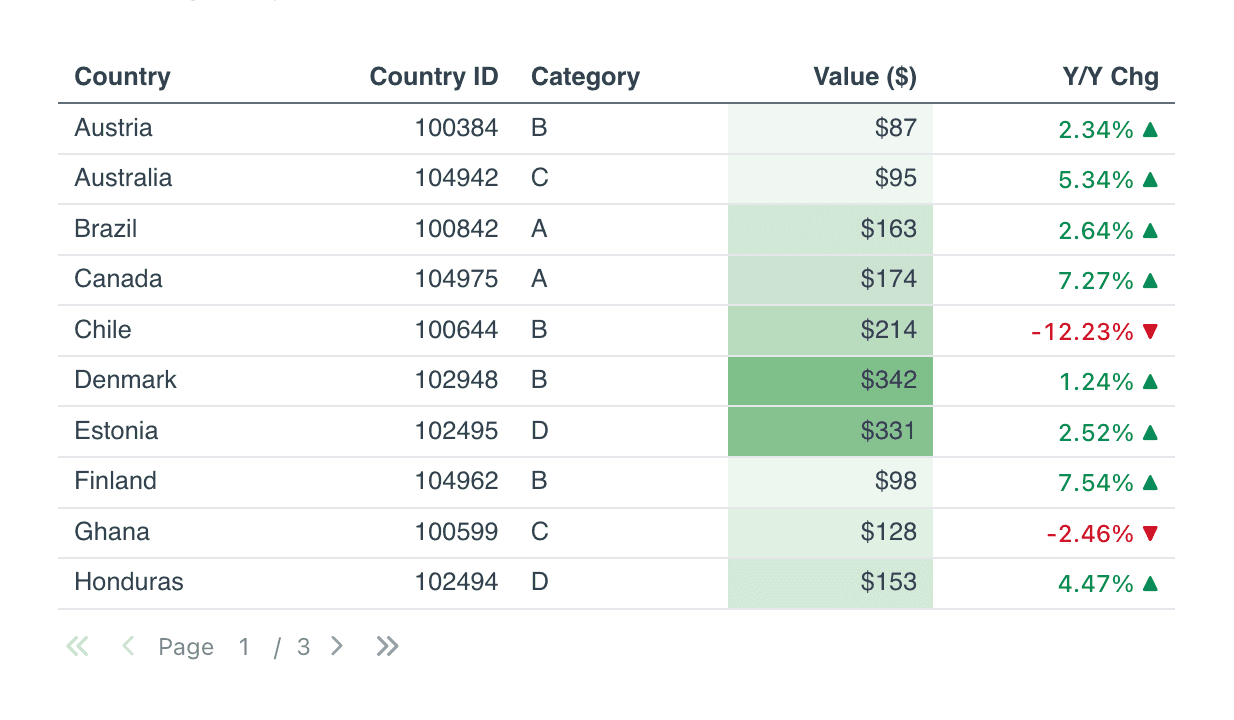Click the current page number field
This screenshot has height=720, width=1234.
click(244, 647)
